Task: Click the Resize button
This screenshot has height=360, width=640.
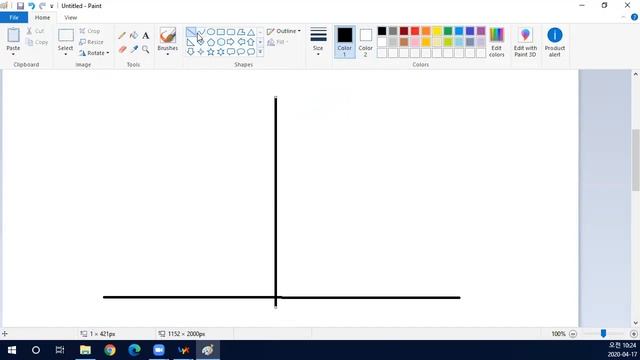Action: [x=91, y=42]
